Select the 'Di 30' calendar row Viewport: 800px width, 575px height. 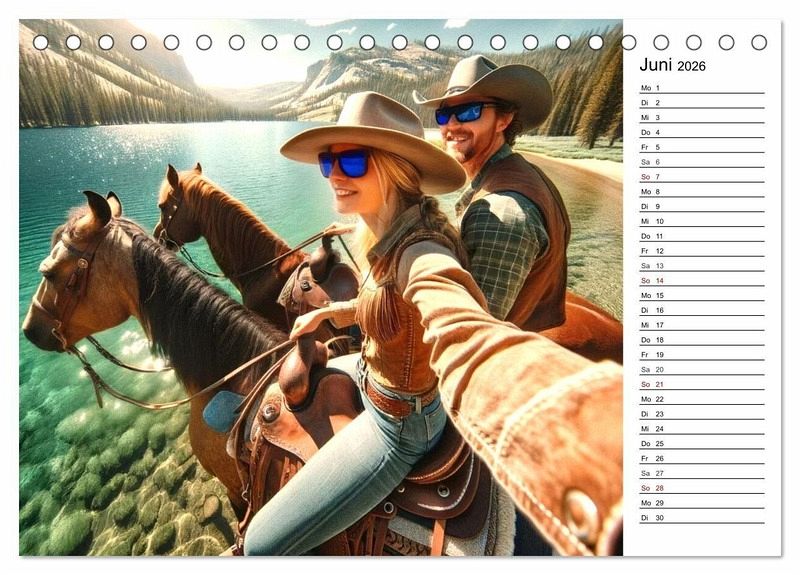(702, 517)
